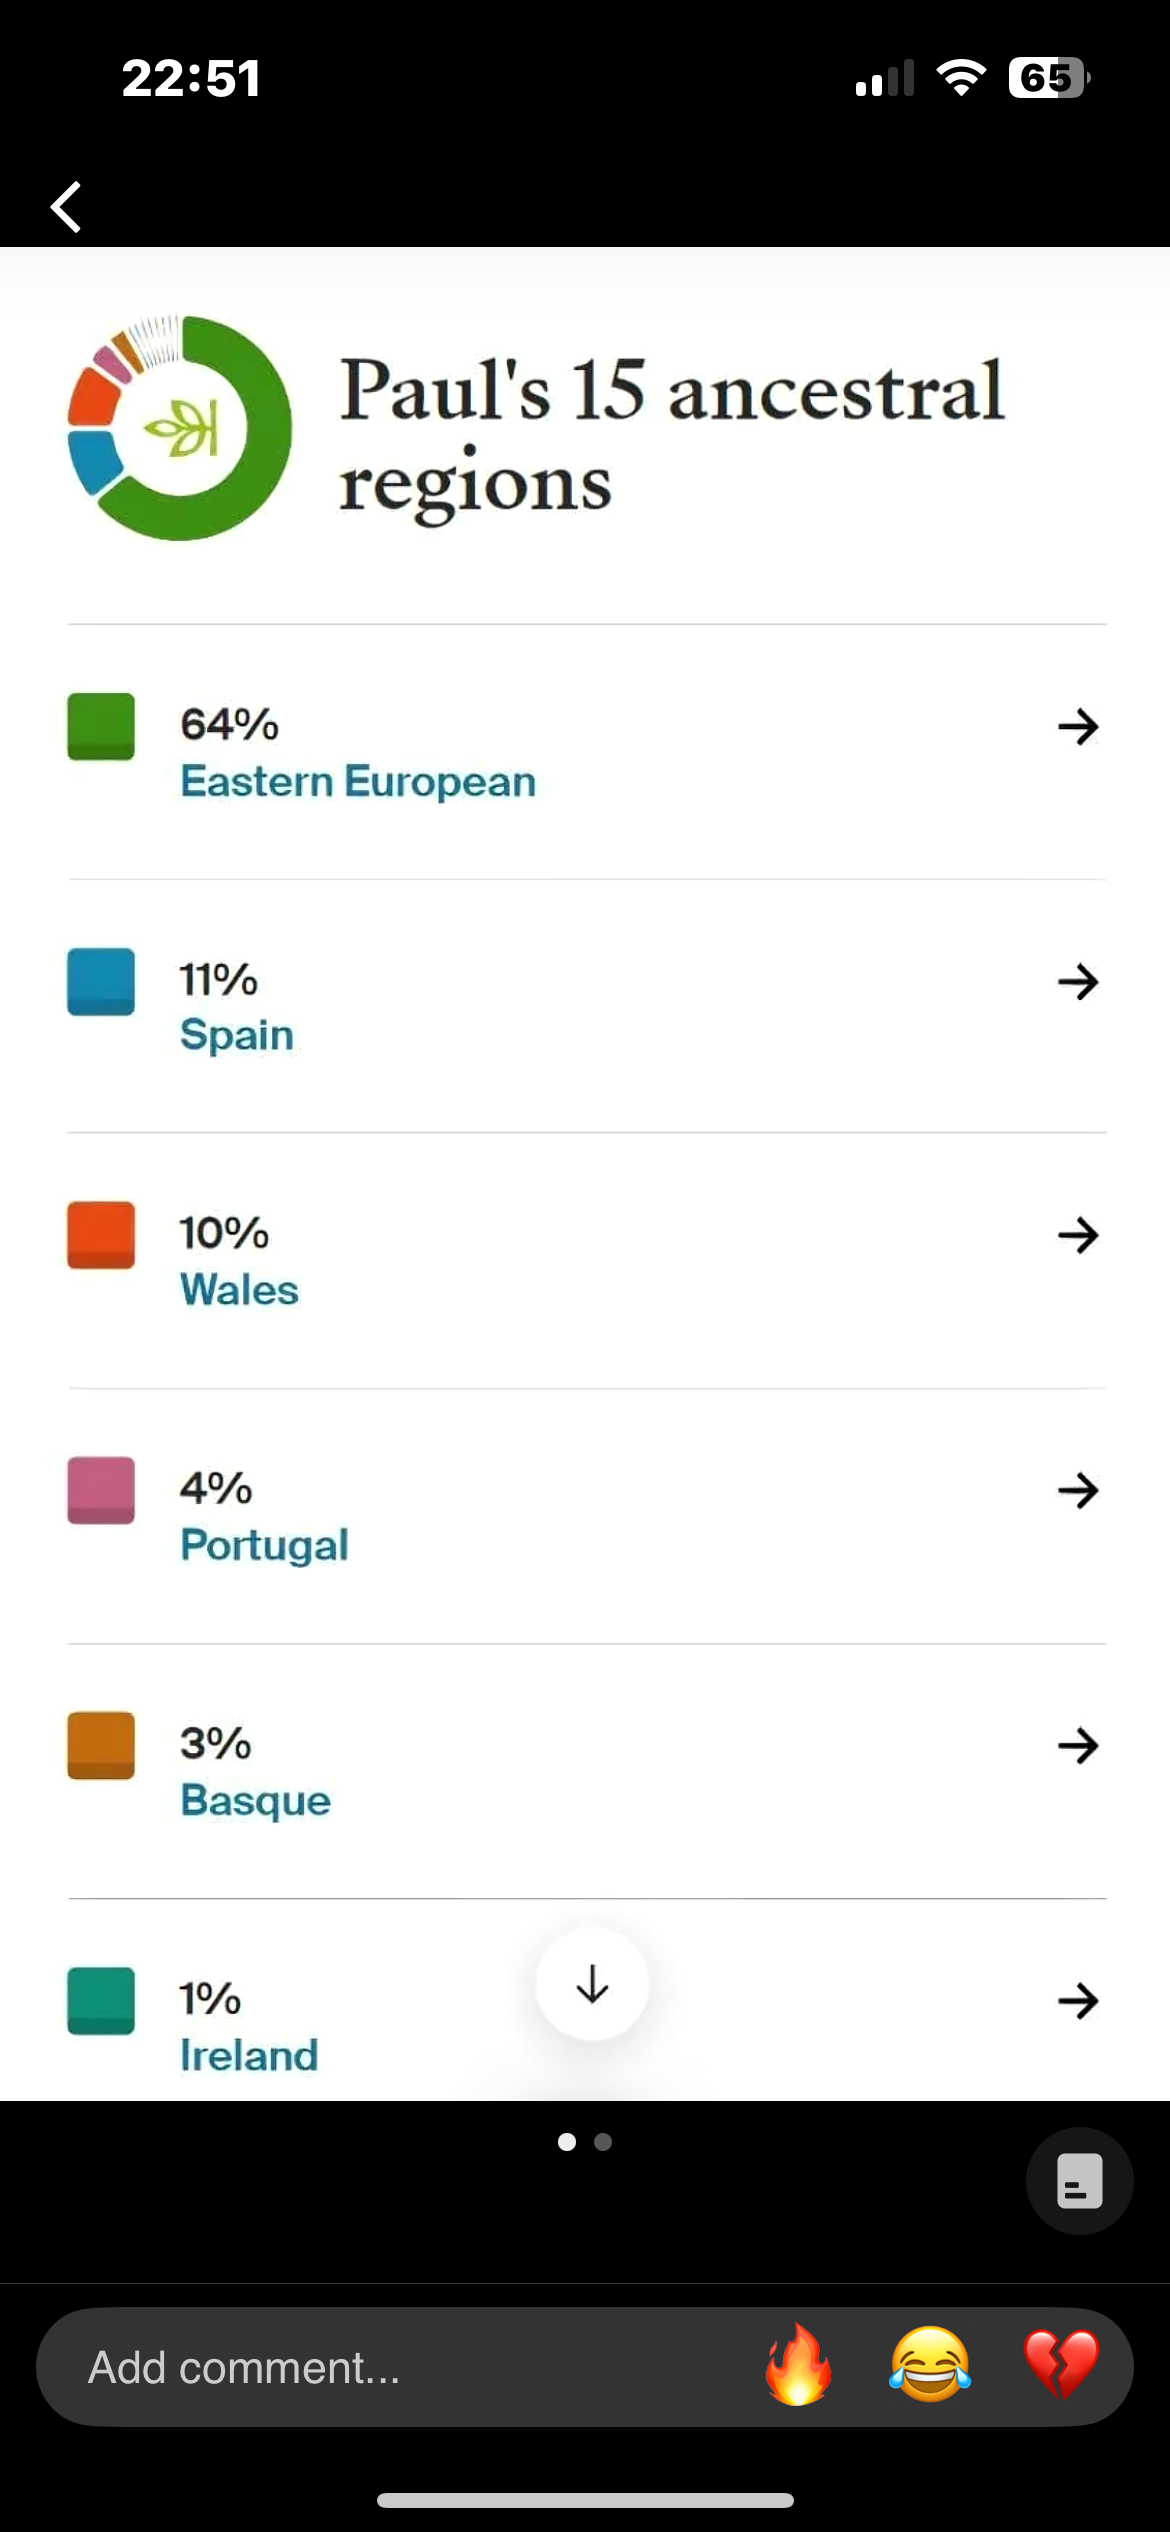Image resolution: width=1170 pixels, height=2532 pixels.
Task: Expand the Wales row arrow
Action: point(1079,1236)
